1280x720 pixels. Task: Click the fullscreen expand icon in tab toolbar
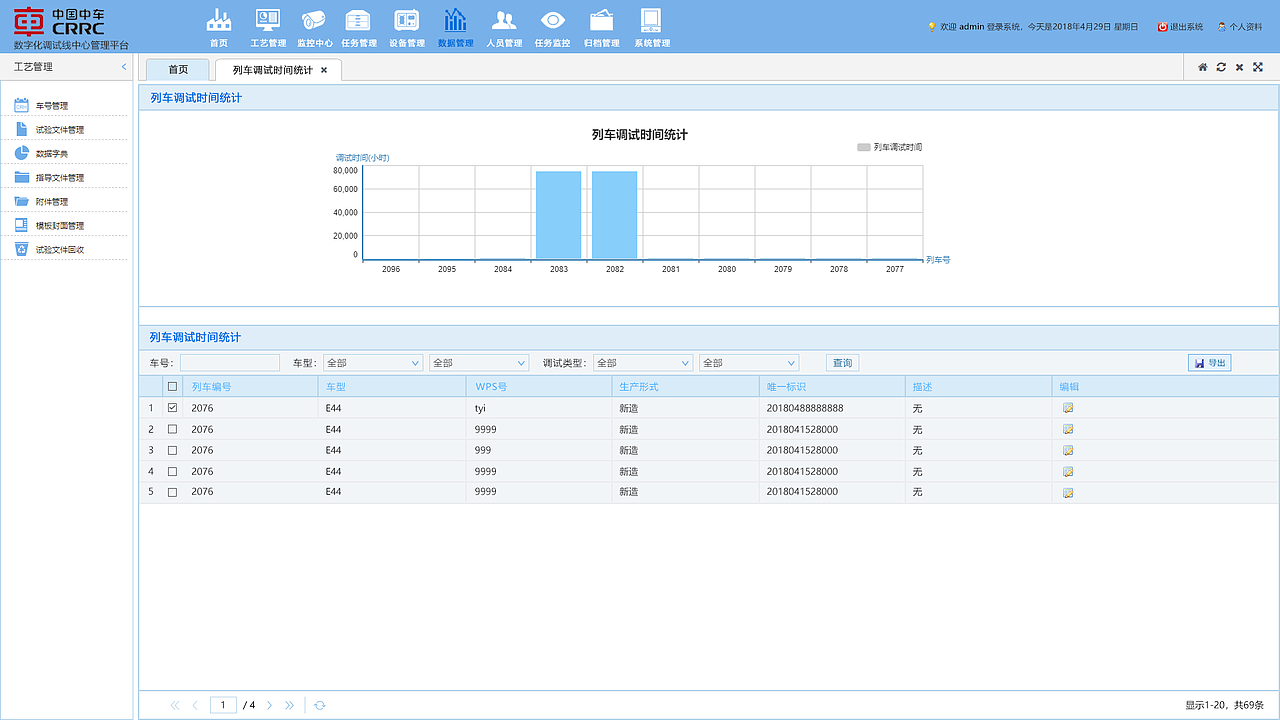point(1258,67)
